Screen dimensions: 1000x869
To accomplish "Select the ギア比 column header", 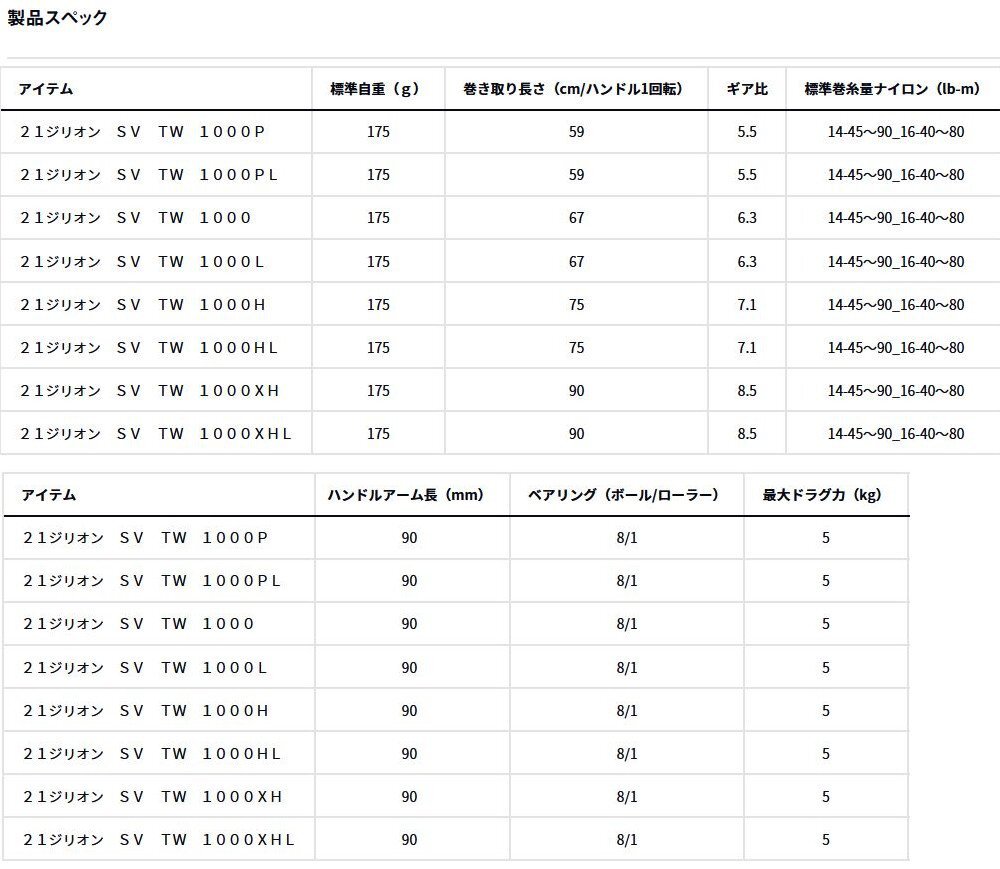I will [x=747, y=88].
